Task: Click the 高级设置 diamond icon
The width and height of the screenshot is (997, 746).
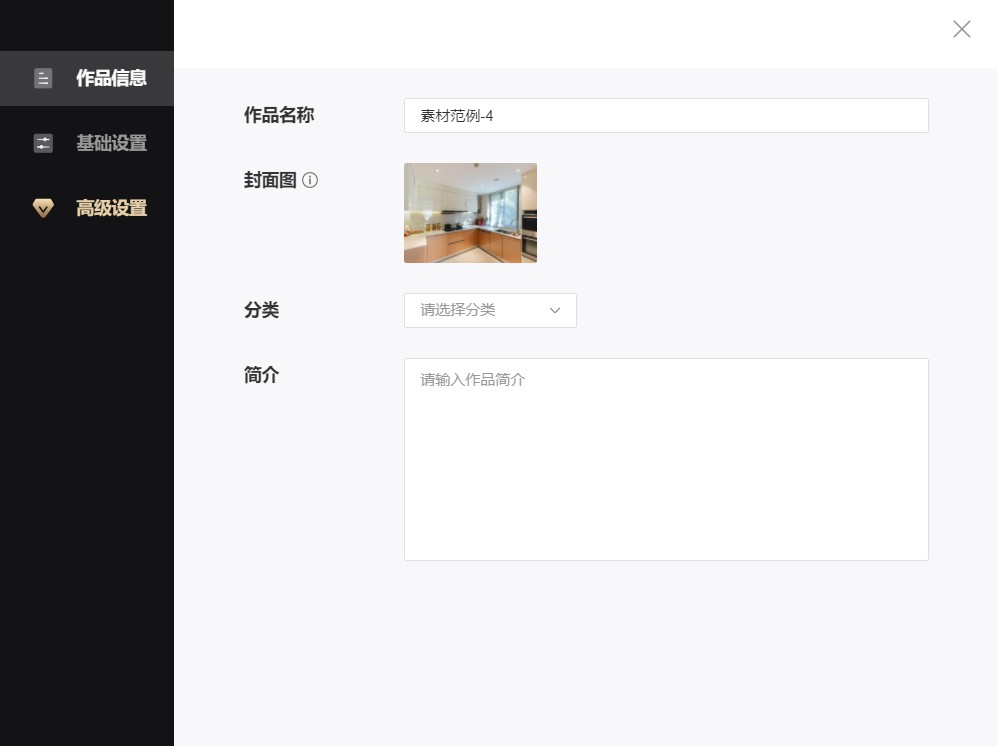Action: [x=43, y=208]
